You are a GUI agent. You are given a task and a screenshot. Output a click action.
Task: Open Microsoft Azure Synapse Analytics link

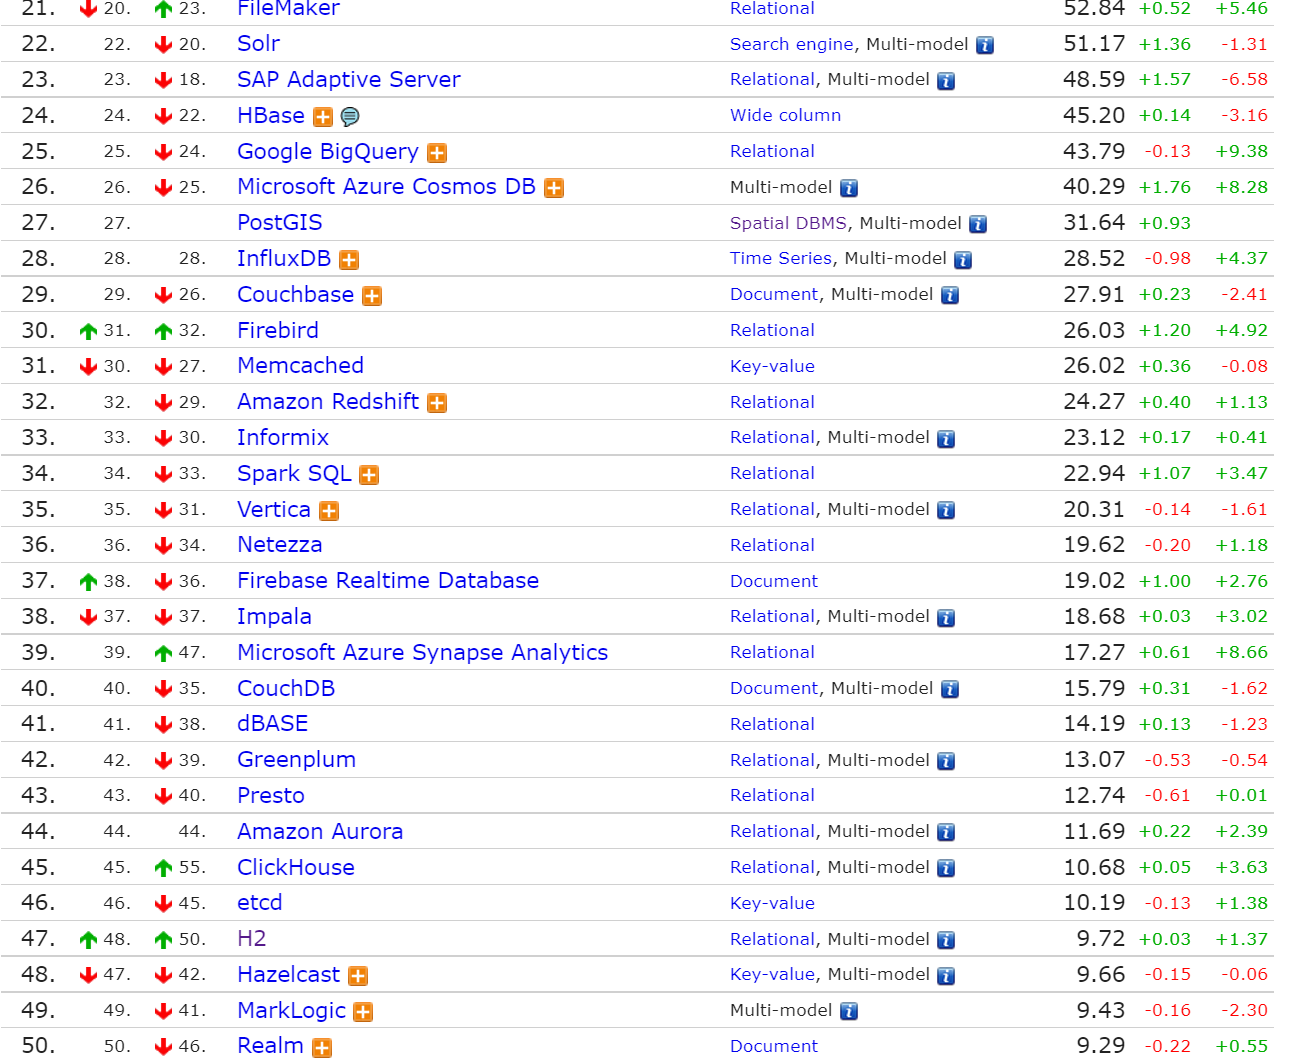(422, 653)
